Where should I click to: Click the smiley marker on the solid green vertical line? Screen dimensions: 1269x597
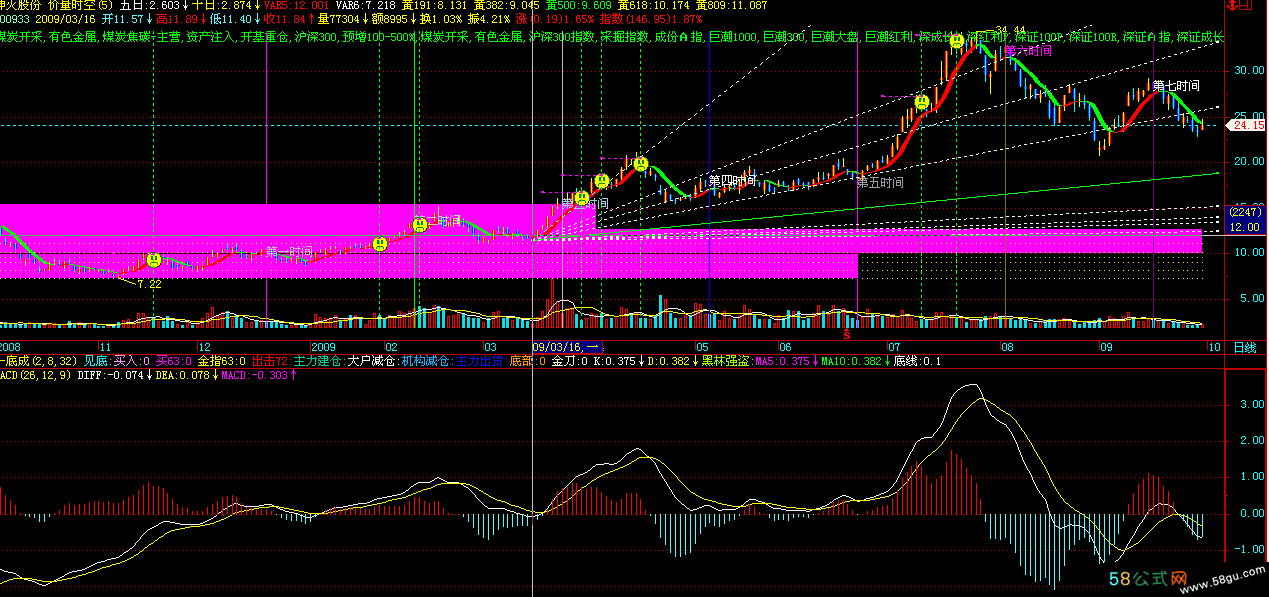pyautogui.click(x=420, y=225)
